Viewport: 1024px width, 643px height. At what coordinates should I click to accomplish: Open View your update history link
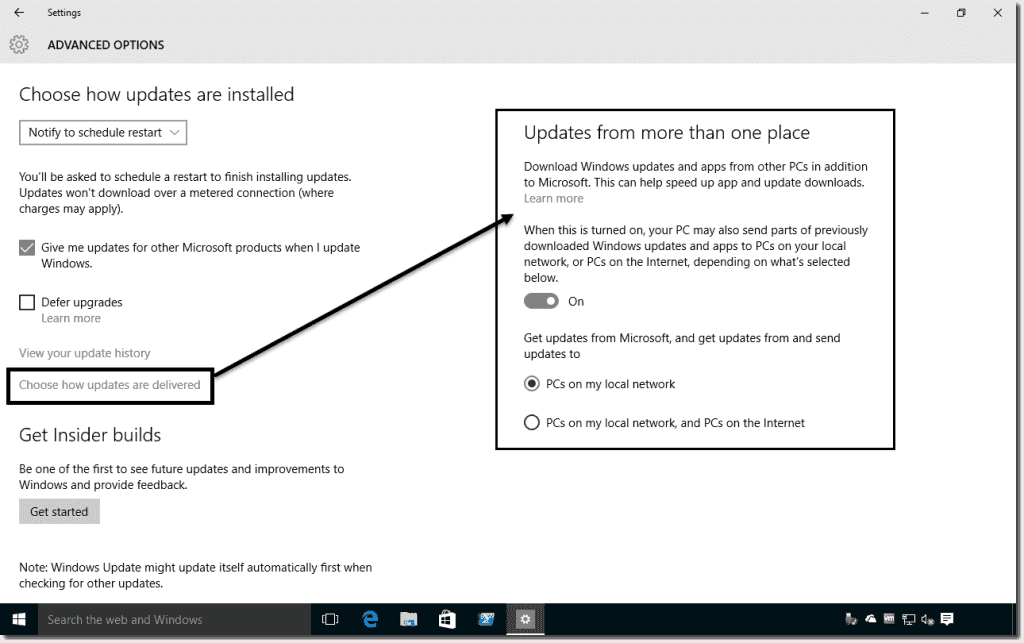84,353
